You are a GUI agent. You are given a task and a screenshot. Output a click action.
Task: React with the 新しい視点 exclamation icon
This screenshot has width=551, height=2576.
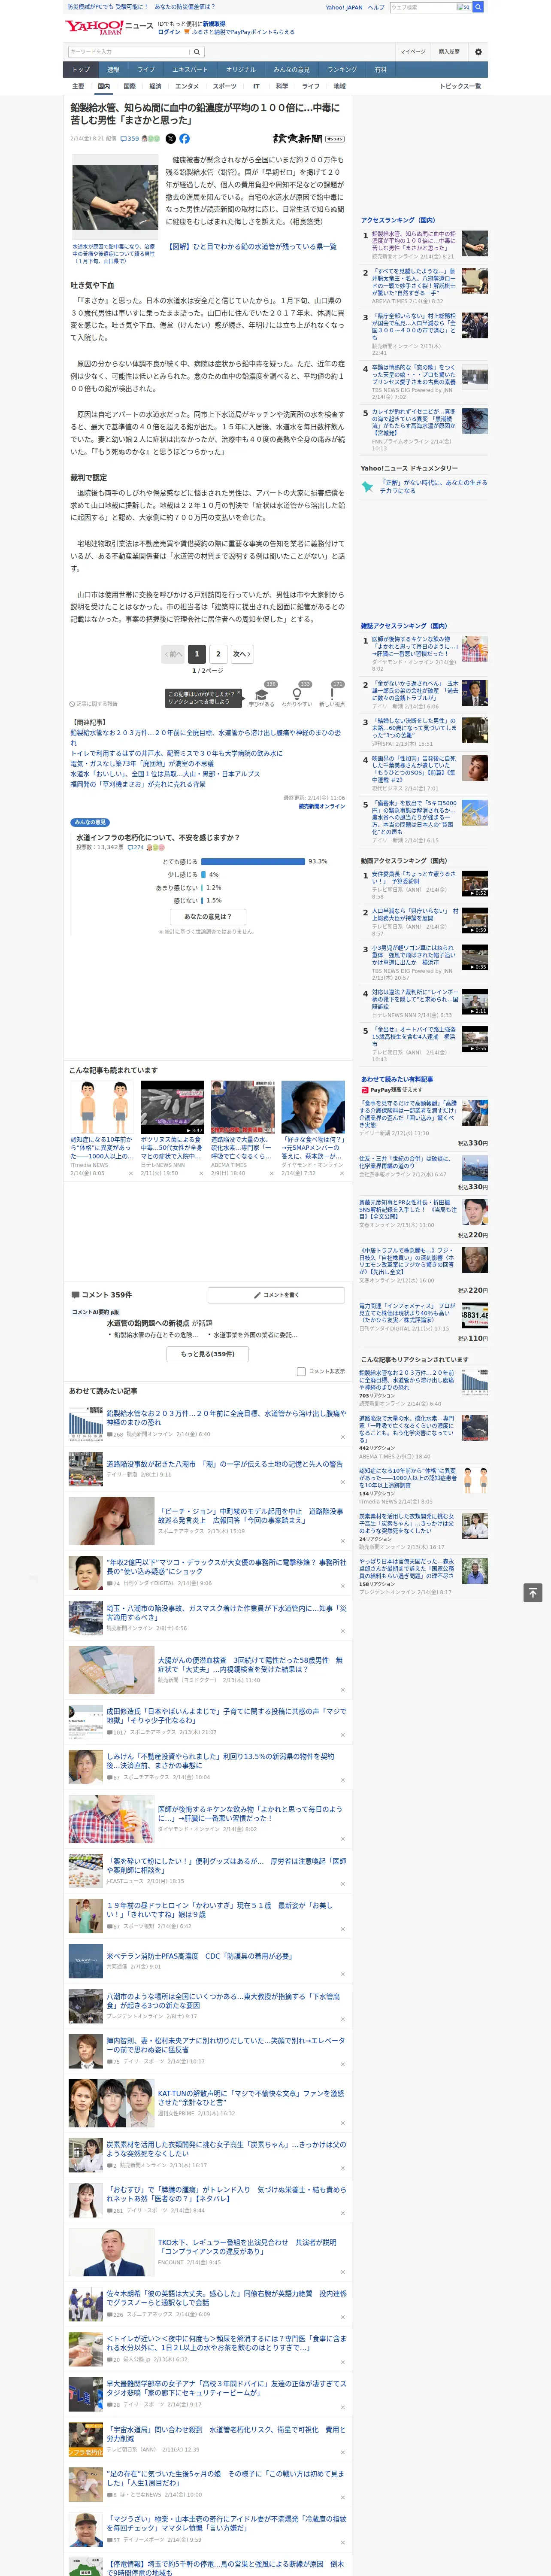point(332,694)
